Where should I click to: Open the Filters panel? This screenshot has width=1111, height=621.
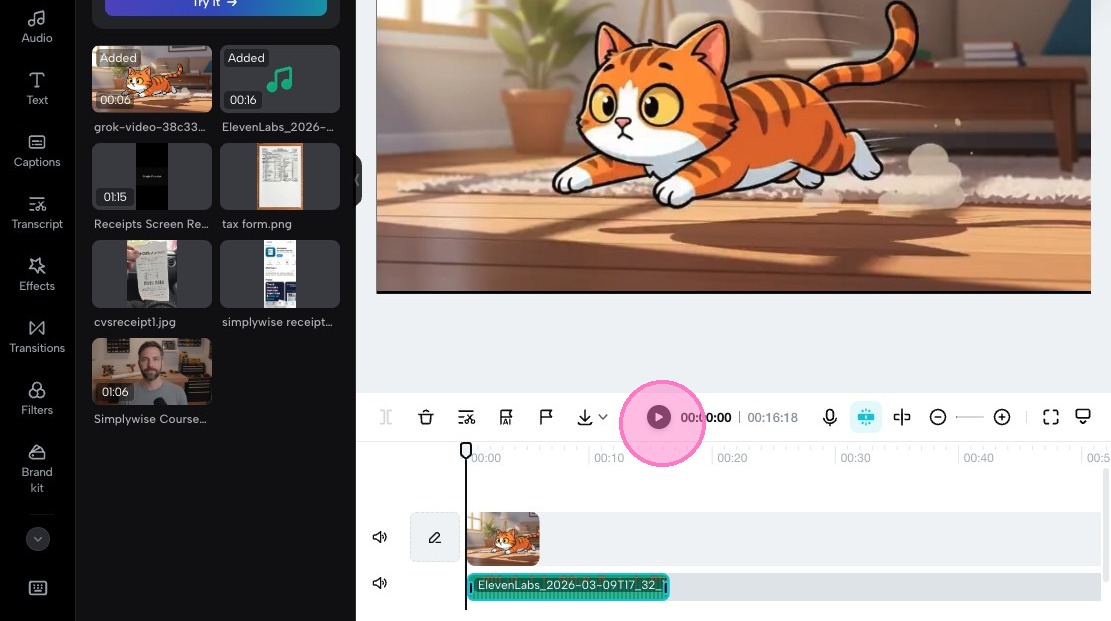click(x=37, y=399)
